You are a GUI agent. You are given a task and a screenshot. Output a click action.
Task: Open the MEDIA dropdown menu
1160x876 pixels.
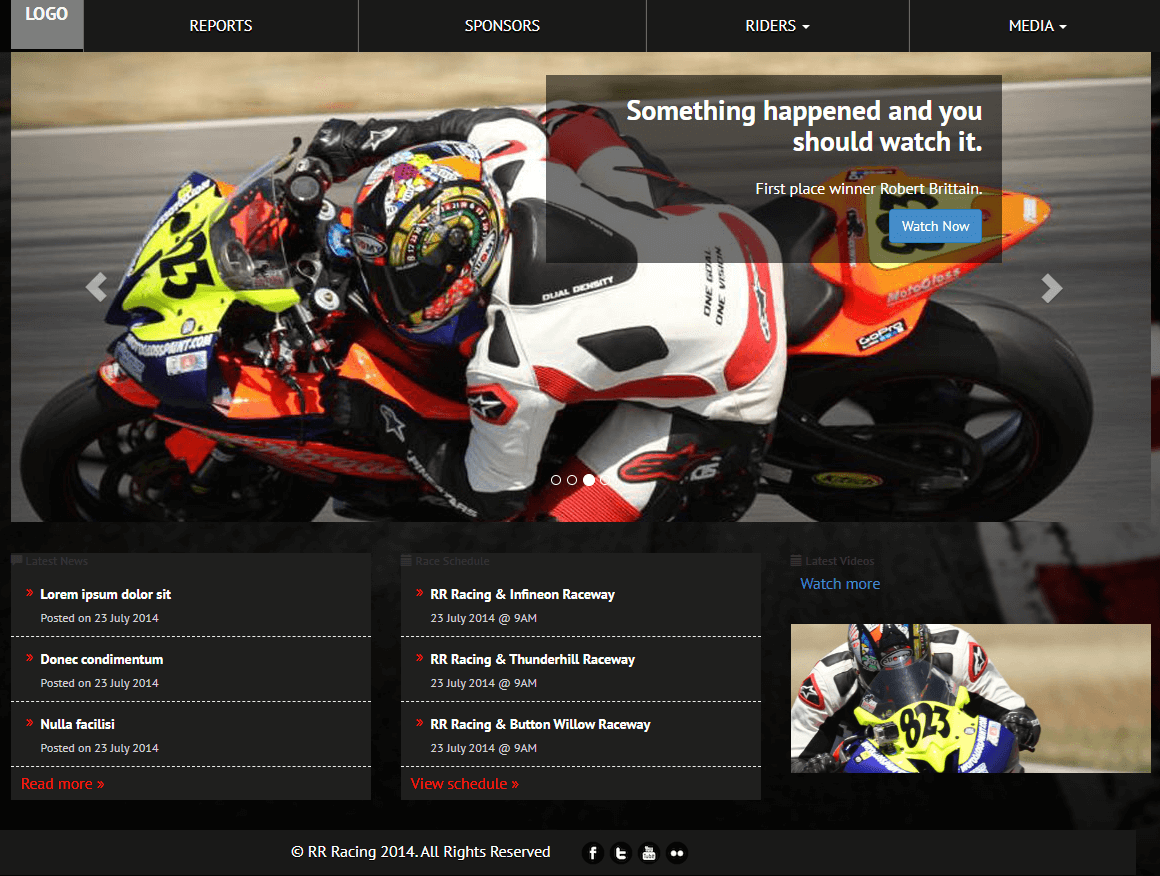pyautogui.click(x=1037, y=25)
